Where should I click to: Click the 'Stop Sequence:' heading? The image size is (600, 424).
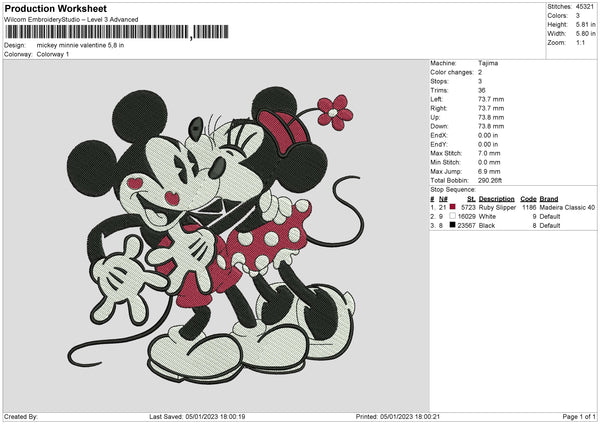pos(453,190)
